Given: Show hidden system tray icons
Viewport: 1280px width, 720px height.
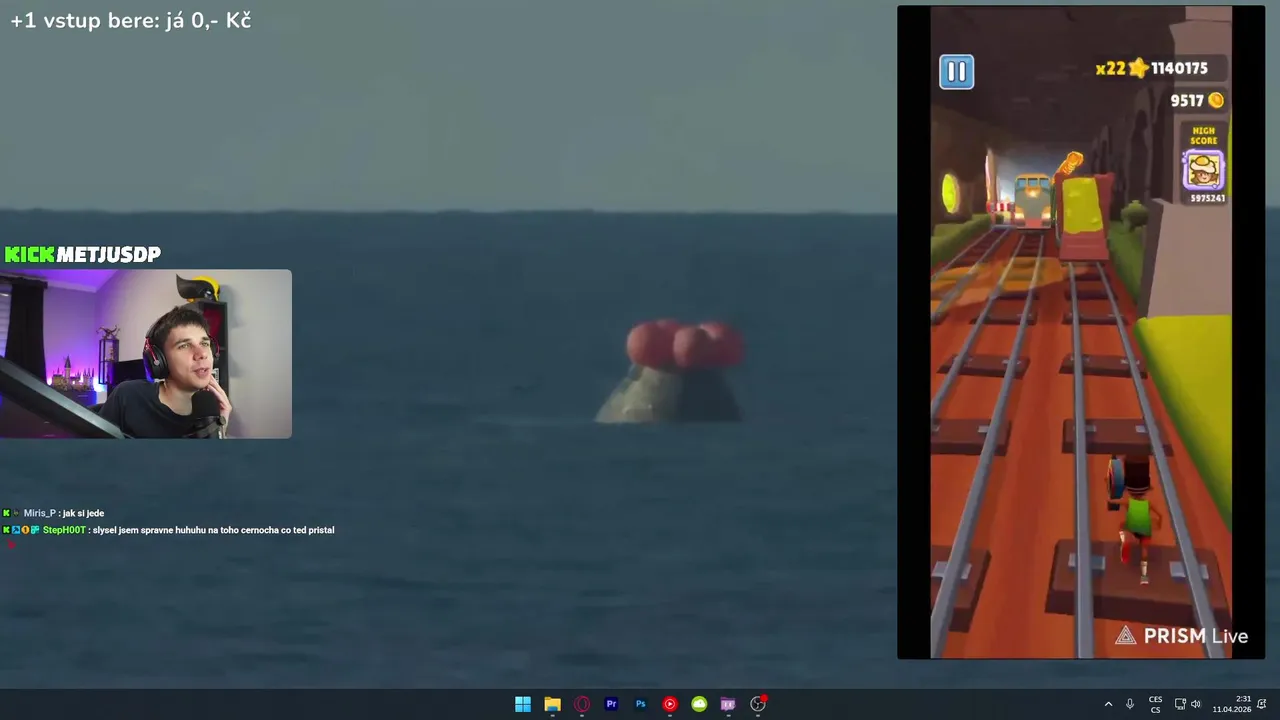Looking at the screenshot, I should [x=1108, y=704].
